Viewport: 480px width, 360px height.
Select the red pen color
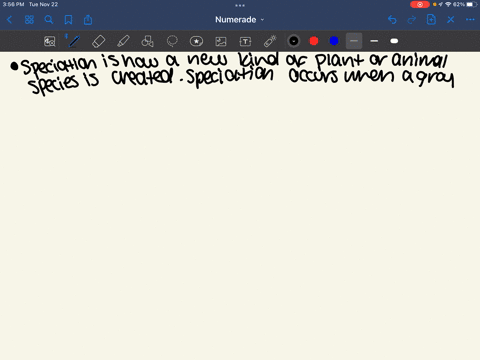[314, 41]
